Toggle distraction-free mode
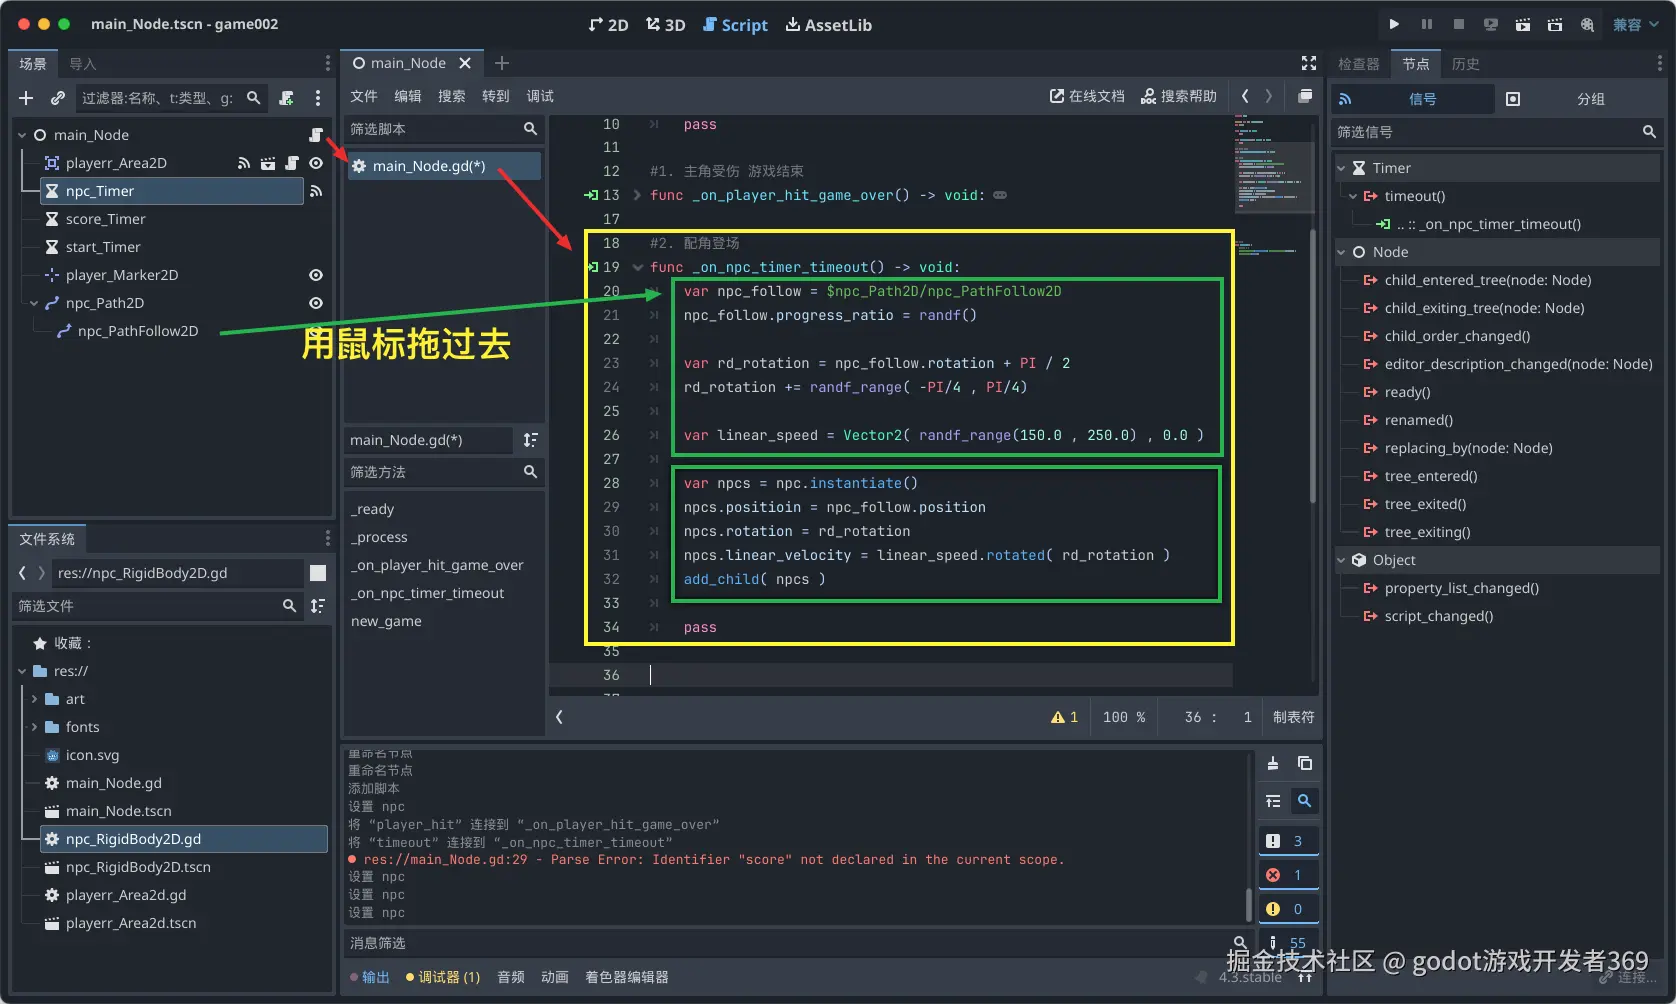 (x=1308, y=63)
